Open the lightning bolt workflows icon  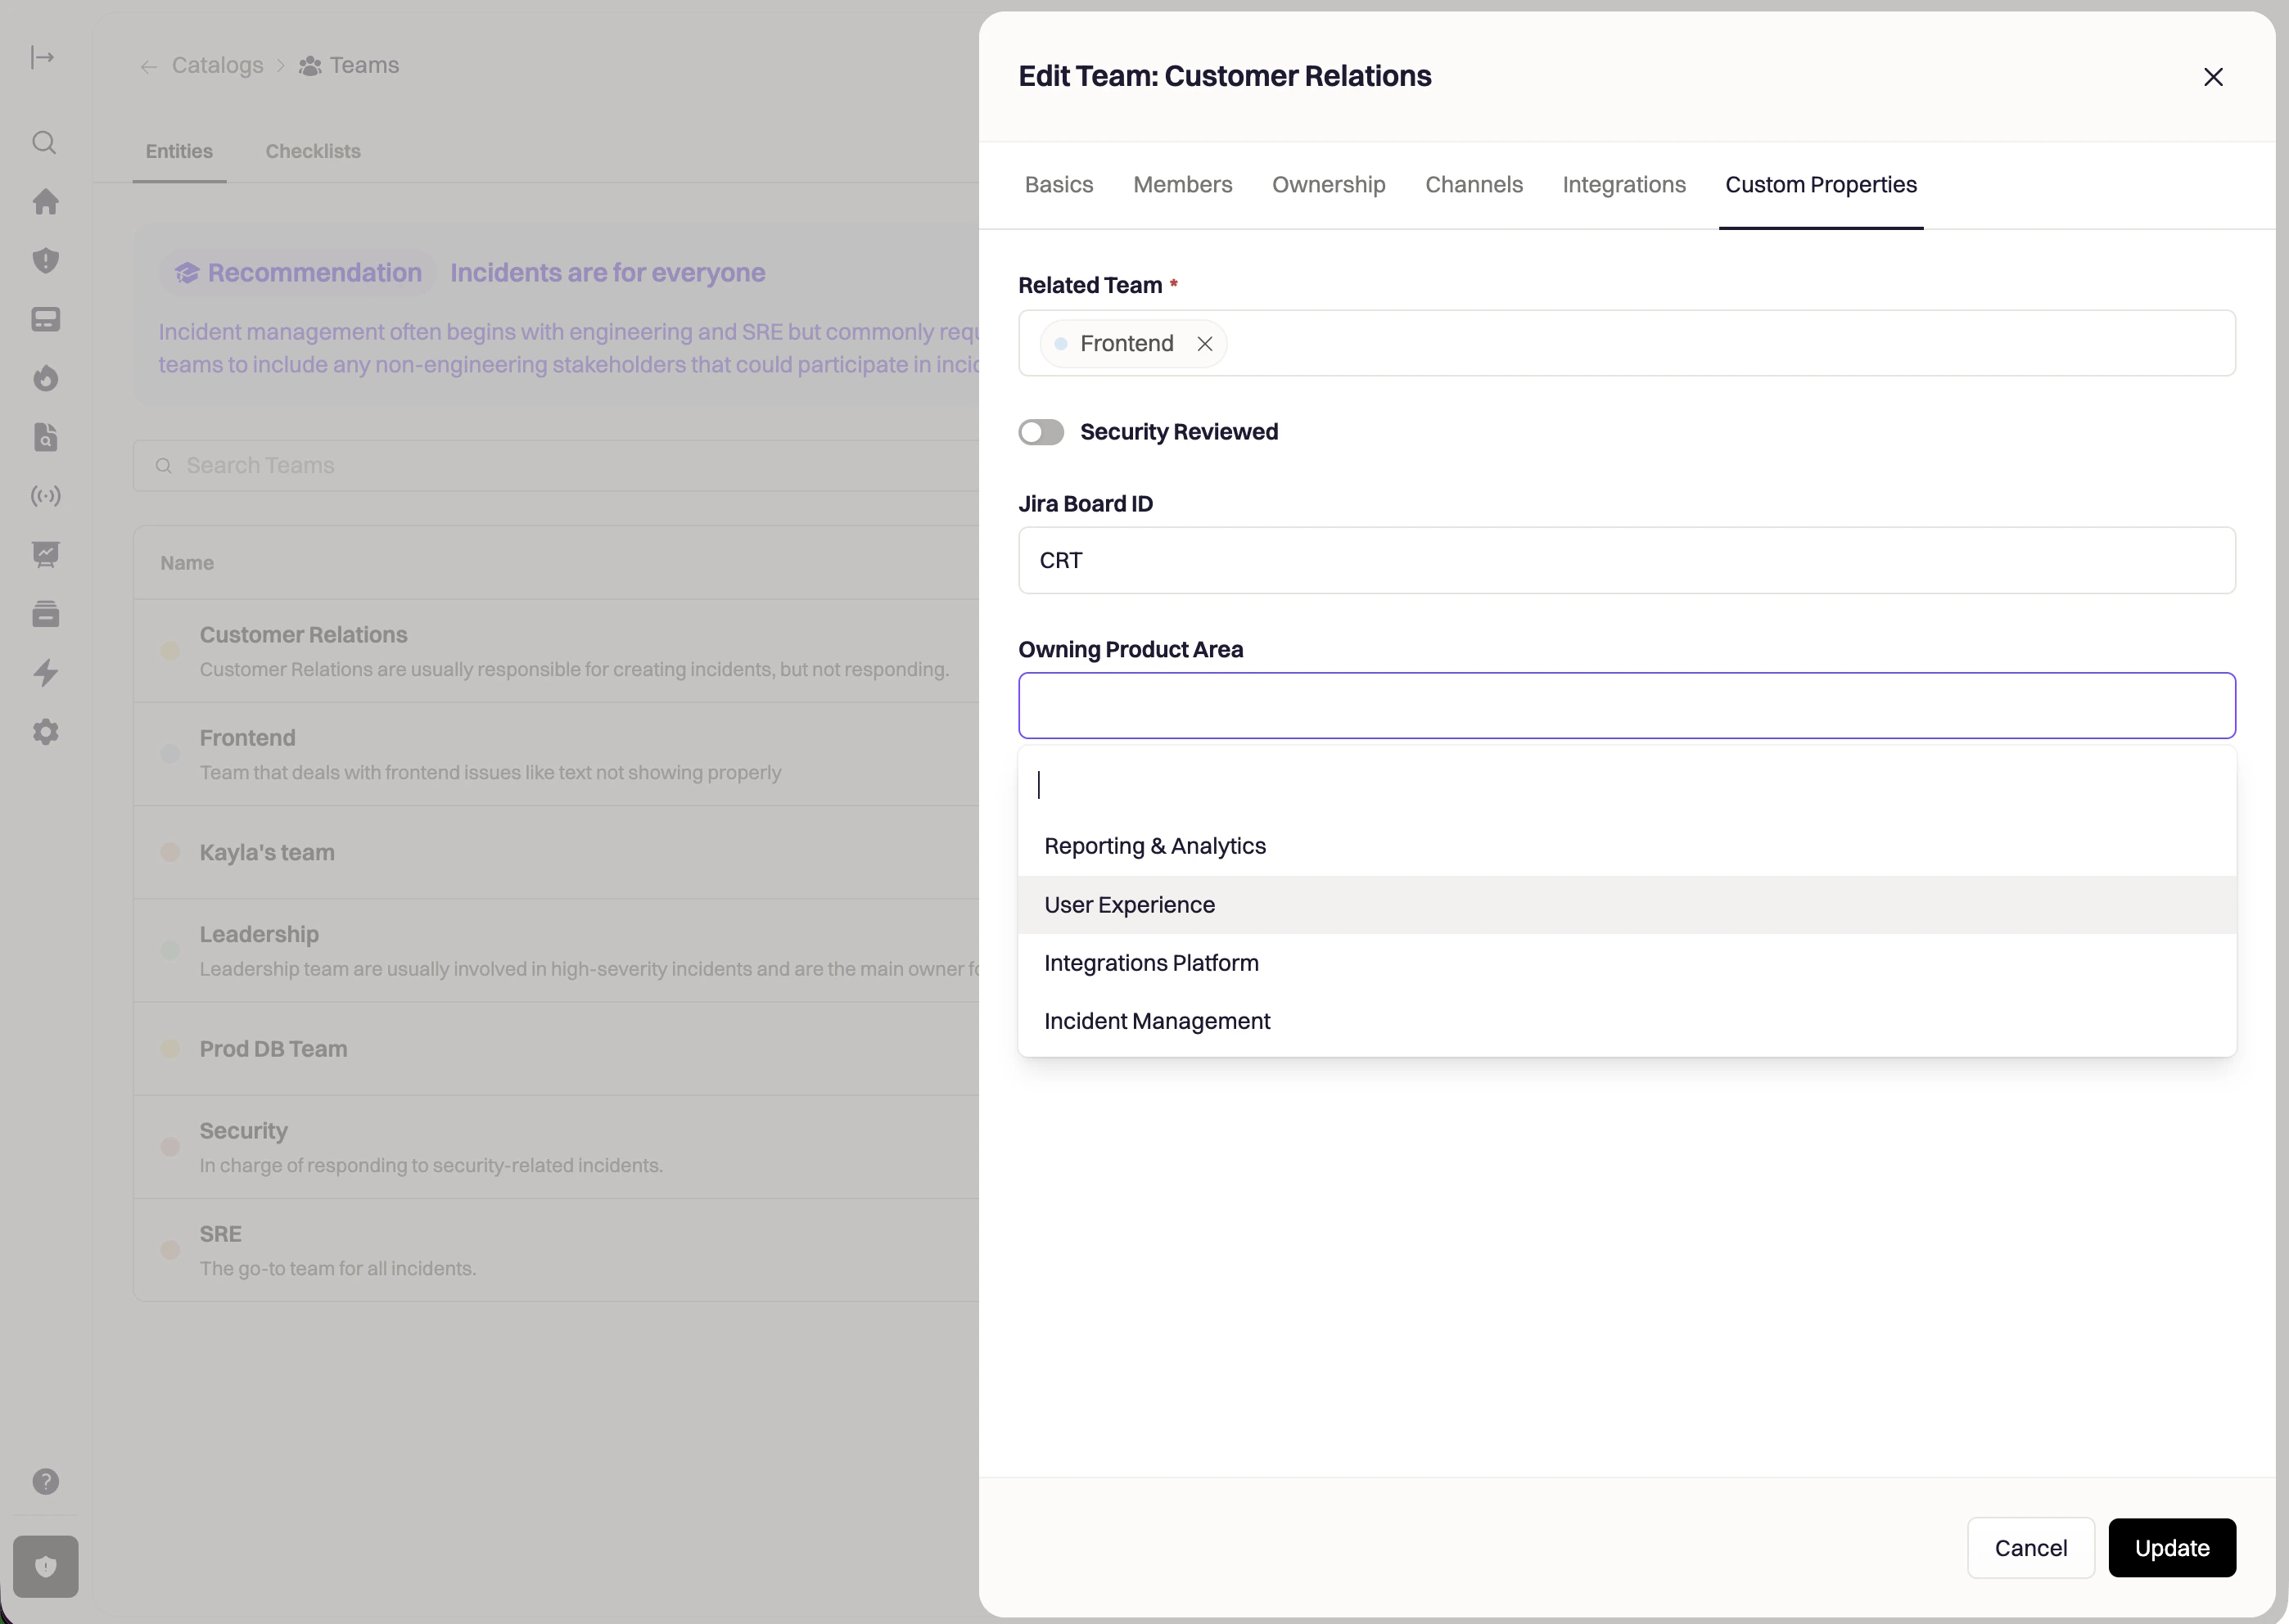[45, 673]
